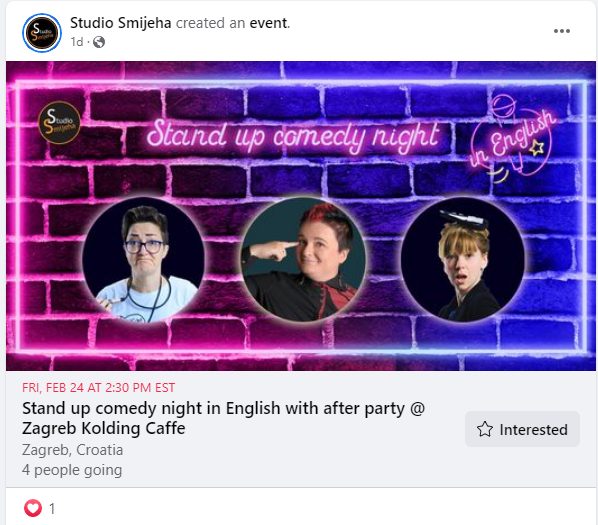Image resolution: width=598 pixels, height=525 pixels.
Task: Click the Zagreb, Croatia location text
Action: pos(72,450)
